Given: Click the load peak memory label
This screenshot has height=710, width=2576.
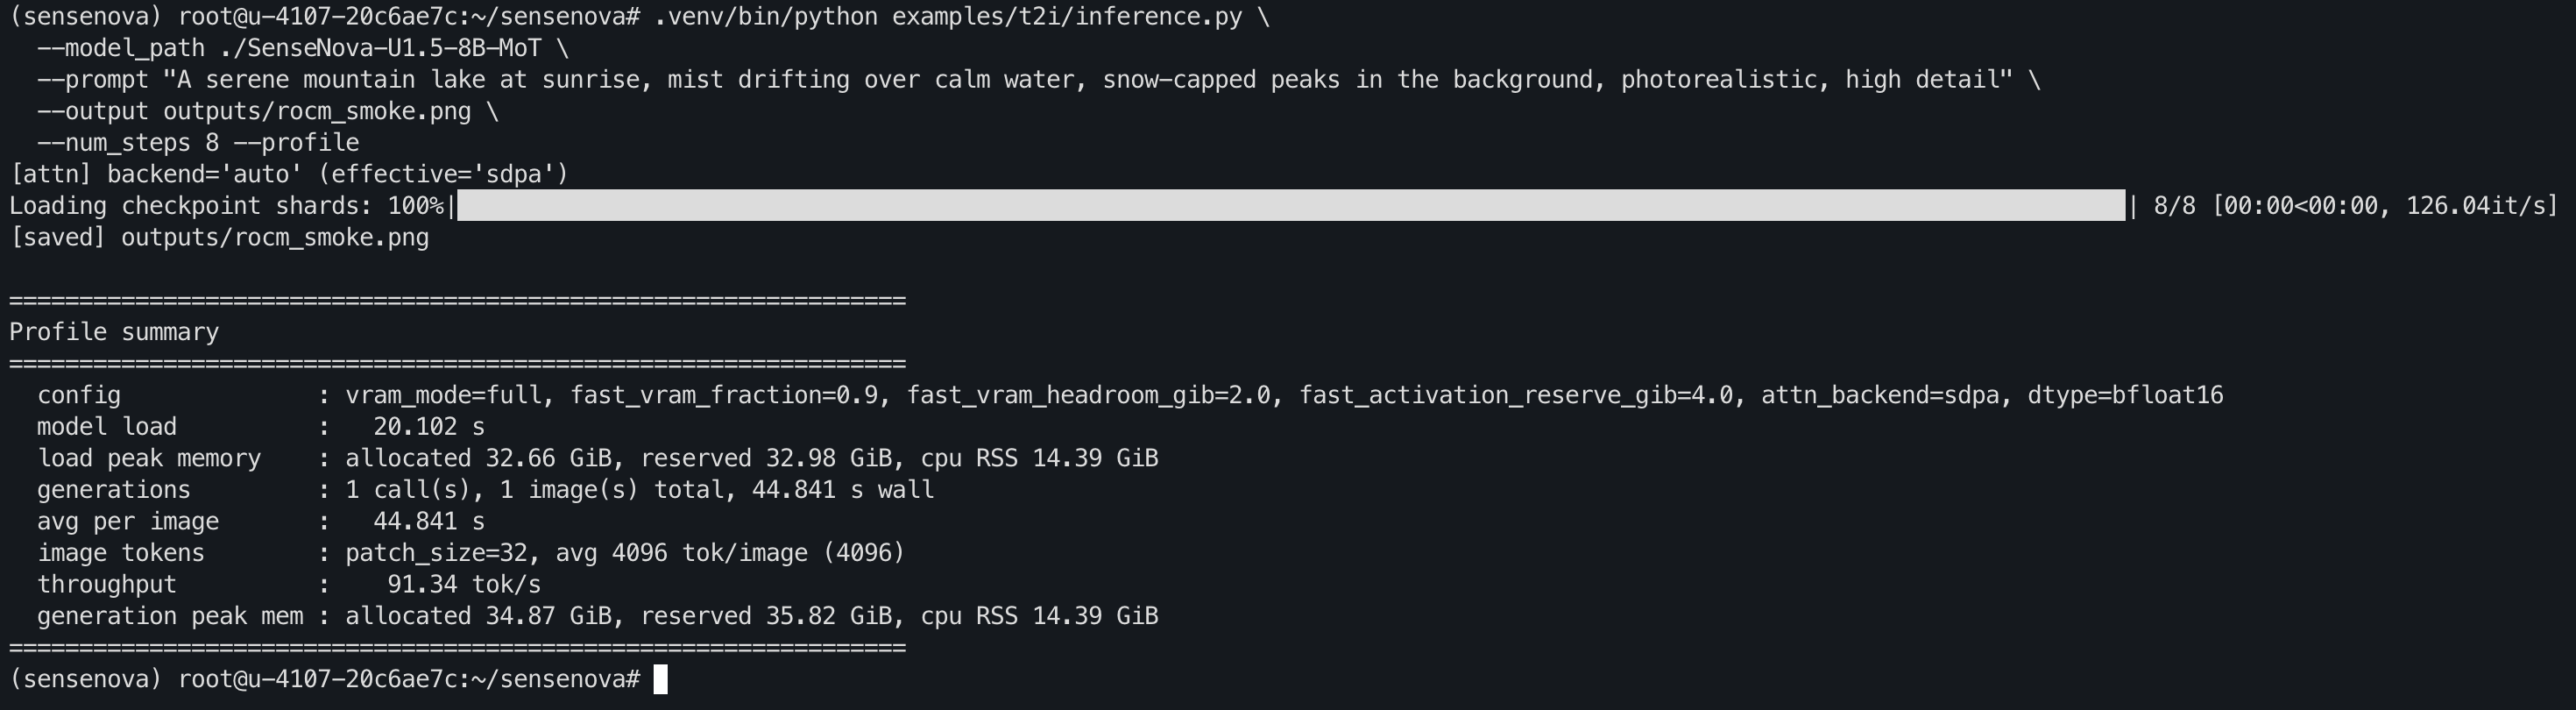Looking at the screenshot, I should click(149, 458).
